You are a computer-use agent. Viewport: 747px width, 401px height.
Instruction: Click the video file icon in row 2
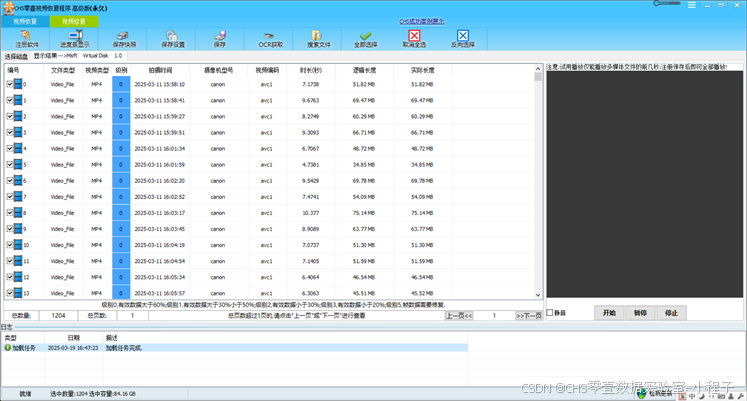coord(18,116)
